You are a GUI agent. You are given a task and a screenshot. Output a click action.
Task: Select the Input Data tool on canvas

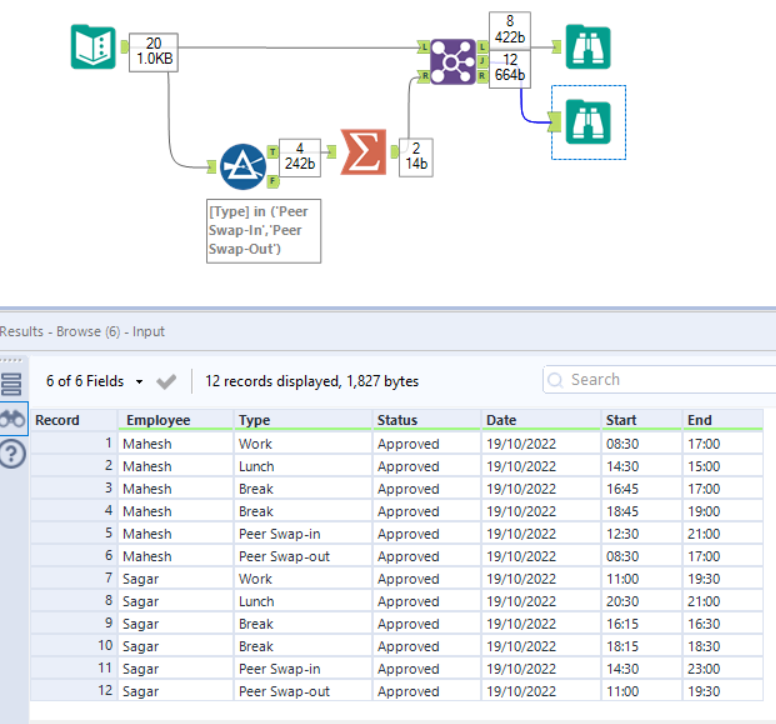pyautogui.click(x=93, y=47)
